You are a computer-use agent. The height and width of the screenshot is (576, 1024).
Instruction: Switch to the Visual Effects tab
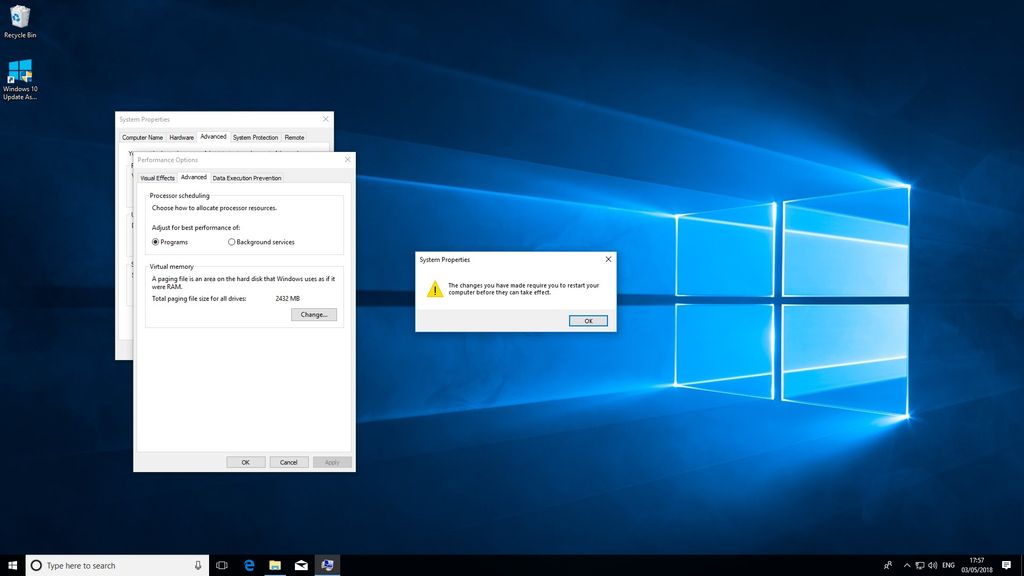click(x=156, y=177)
